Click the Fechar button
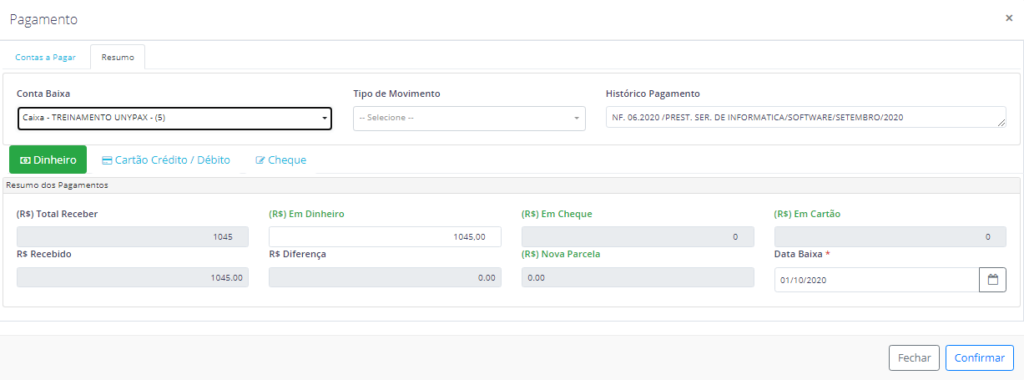This screenshot has height=380, width=1024. [914, 358]
